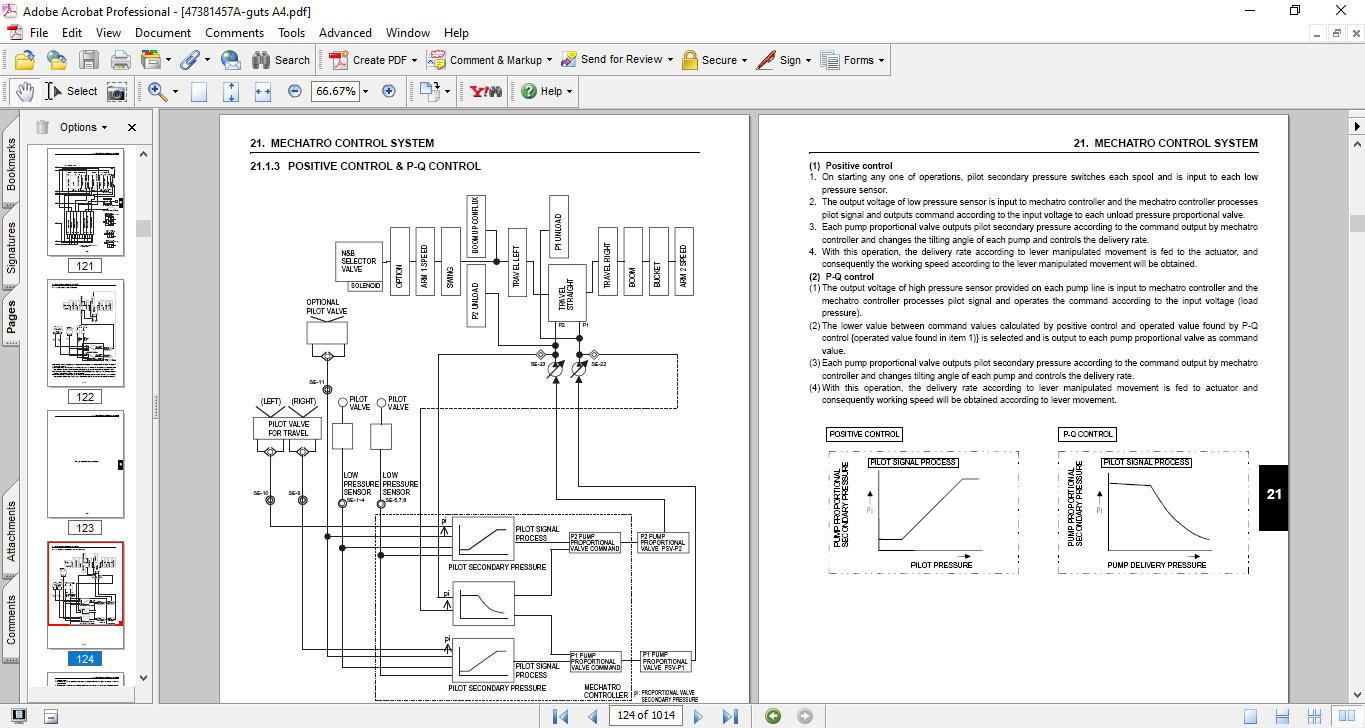The width and height of the screenshot is (1365, 728).
Task: Open the Advanced menu
Action: point(346,32)
